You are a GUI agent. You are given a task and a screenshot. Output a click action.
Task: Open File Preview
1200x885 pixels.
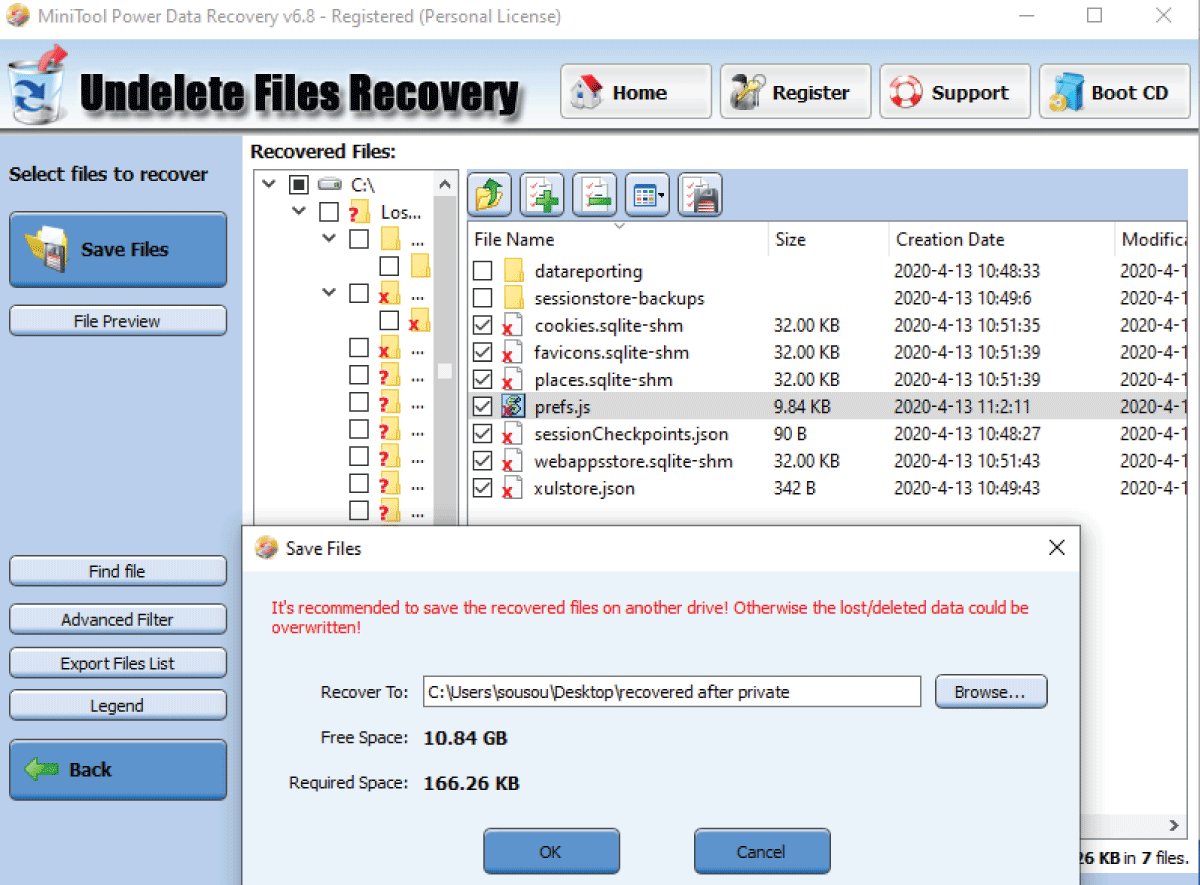tap(118, 321)
